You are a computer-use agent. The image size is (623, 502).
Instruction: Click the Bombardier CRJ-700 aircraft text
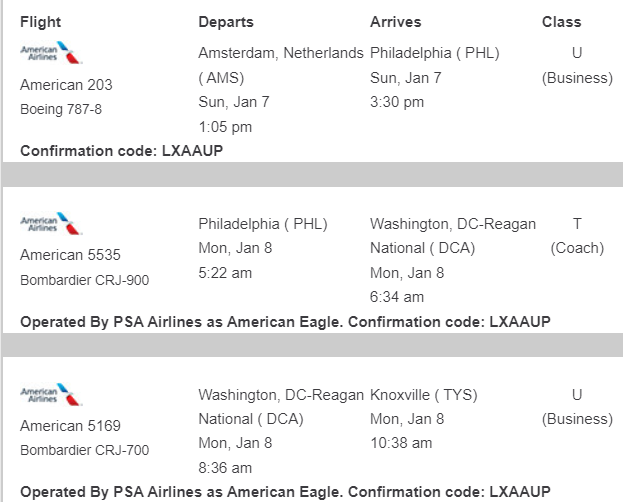[84, 450]
